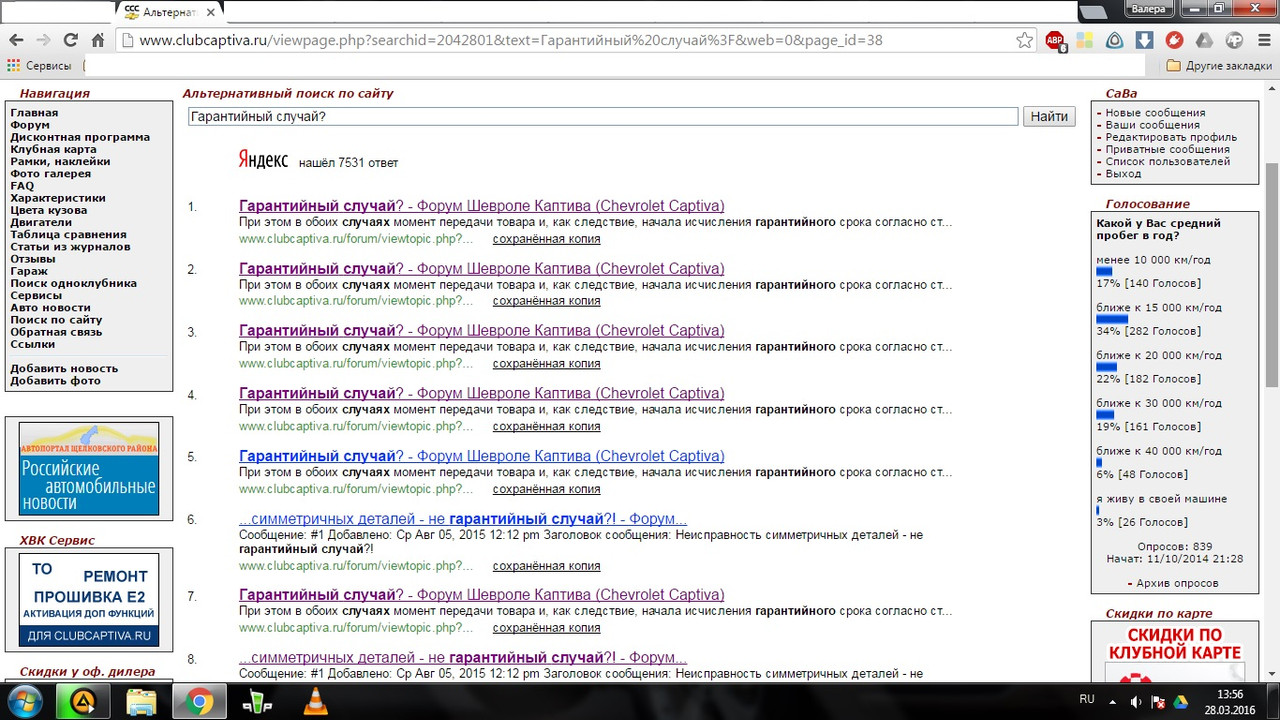
Task: Open the browser home page icon
Action: [97, 40]
